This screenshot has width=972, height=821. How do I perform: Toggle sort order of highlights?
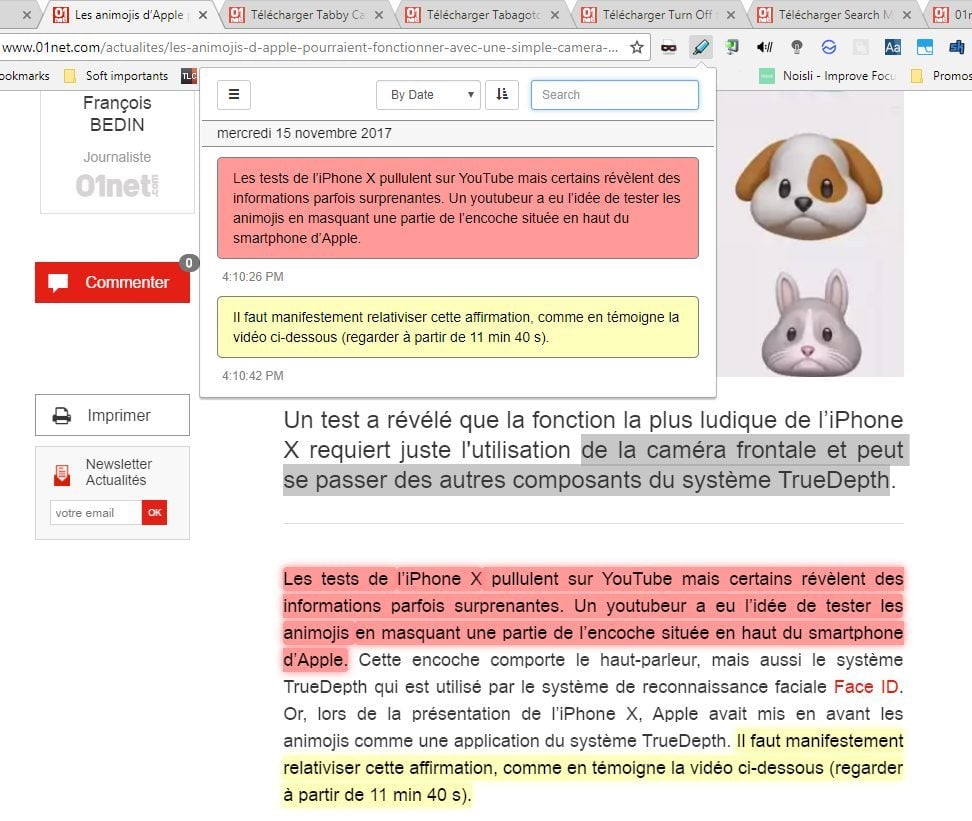[501, 94]
